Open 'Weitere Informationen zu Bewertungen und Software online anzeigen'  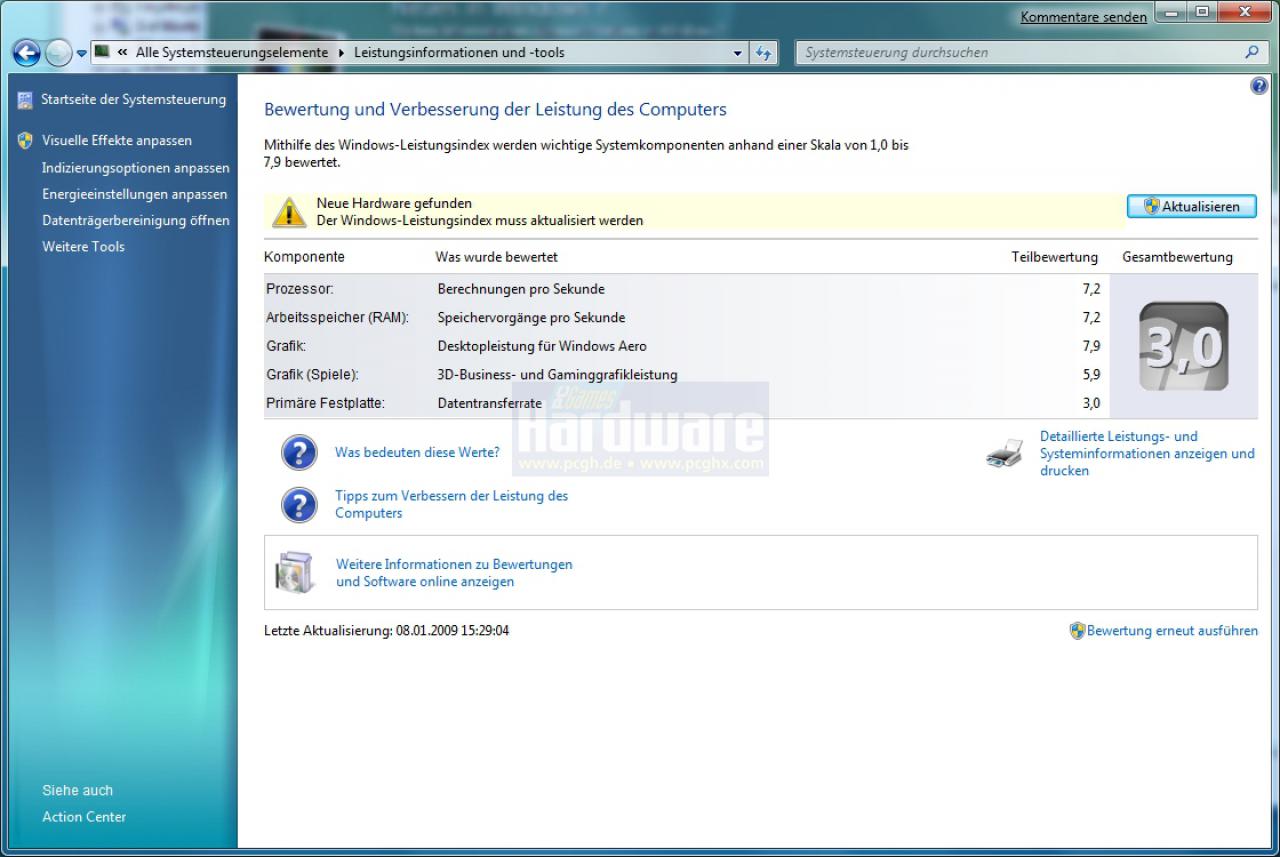coord(454,573)
